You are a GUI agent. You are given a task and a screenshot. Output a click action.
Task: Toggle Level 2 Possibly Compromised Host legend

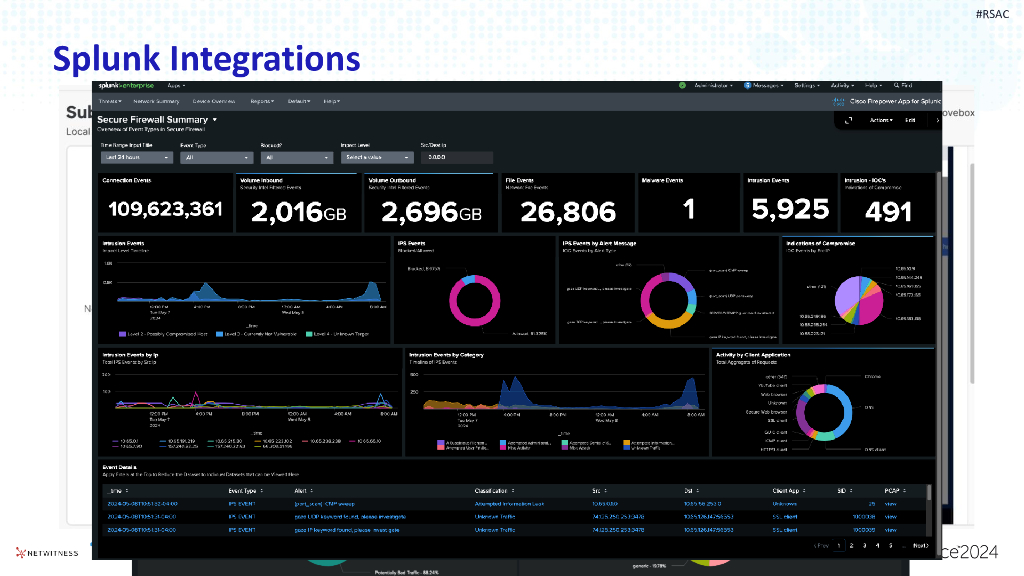[163, 334]
